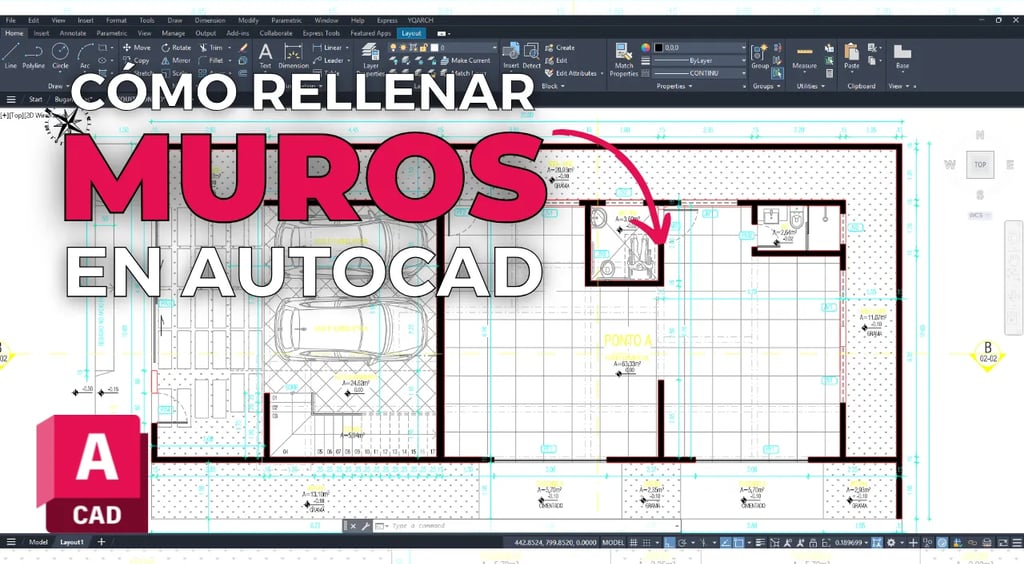Click the Detect block icon
The height and width of the screenshot is (564, 1024).
(x=532, y=56)
